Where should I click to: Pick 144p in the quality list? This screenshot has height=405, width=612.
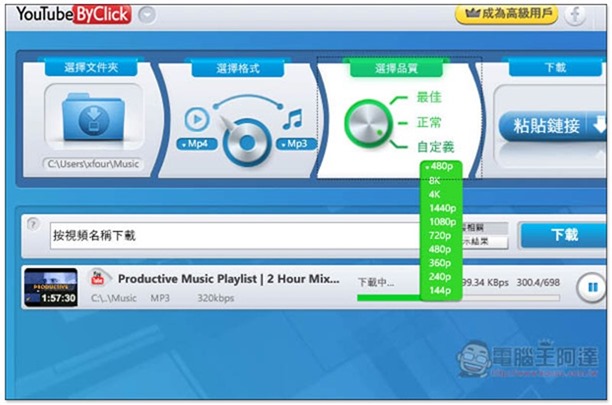coord(440,290)
